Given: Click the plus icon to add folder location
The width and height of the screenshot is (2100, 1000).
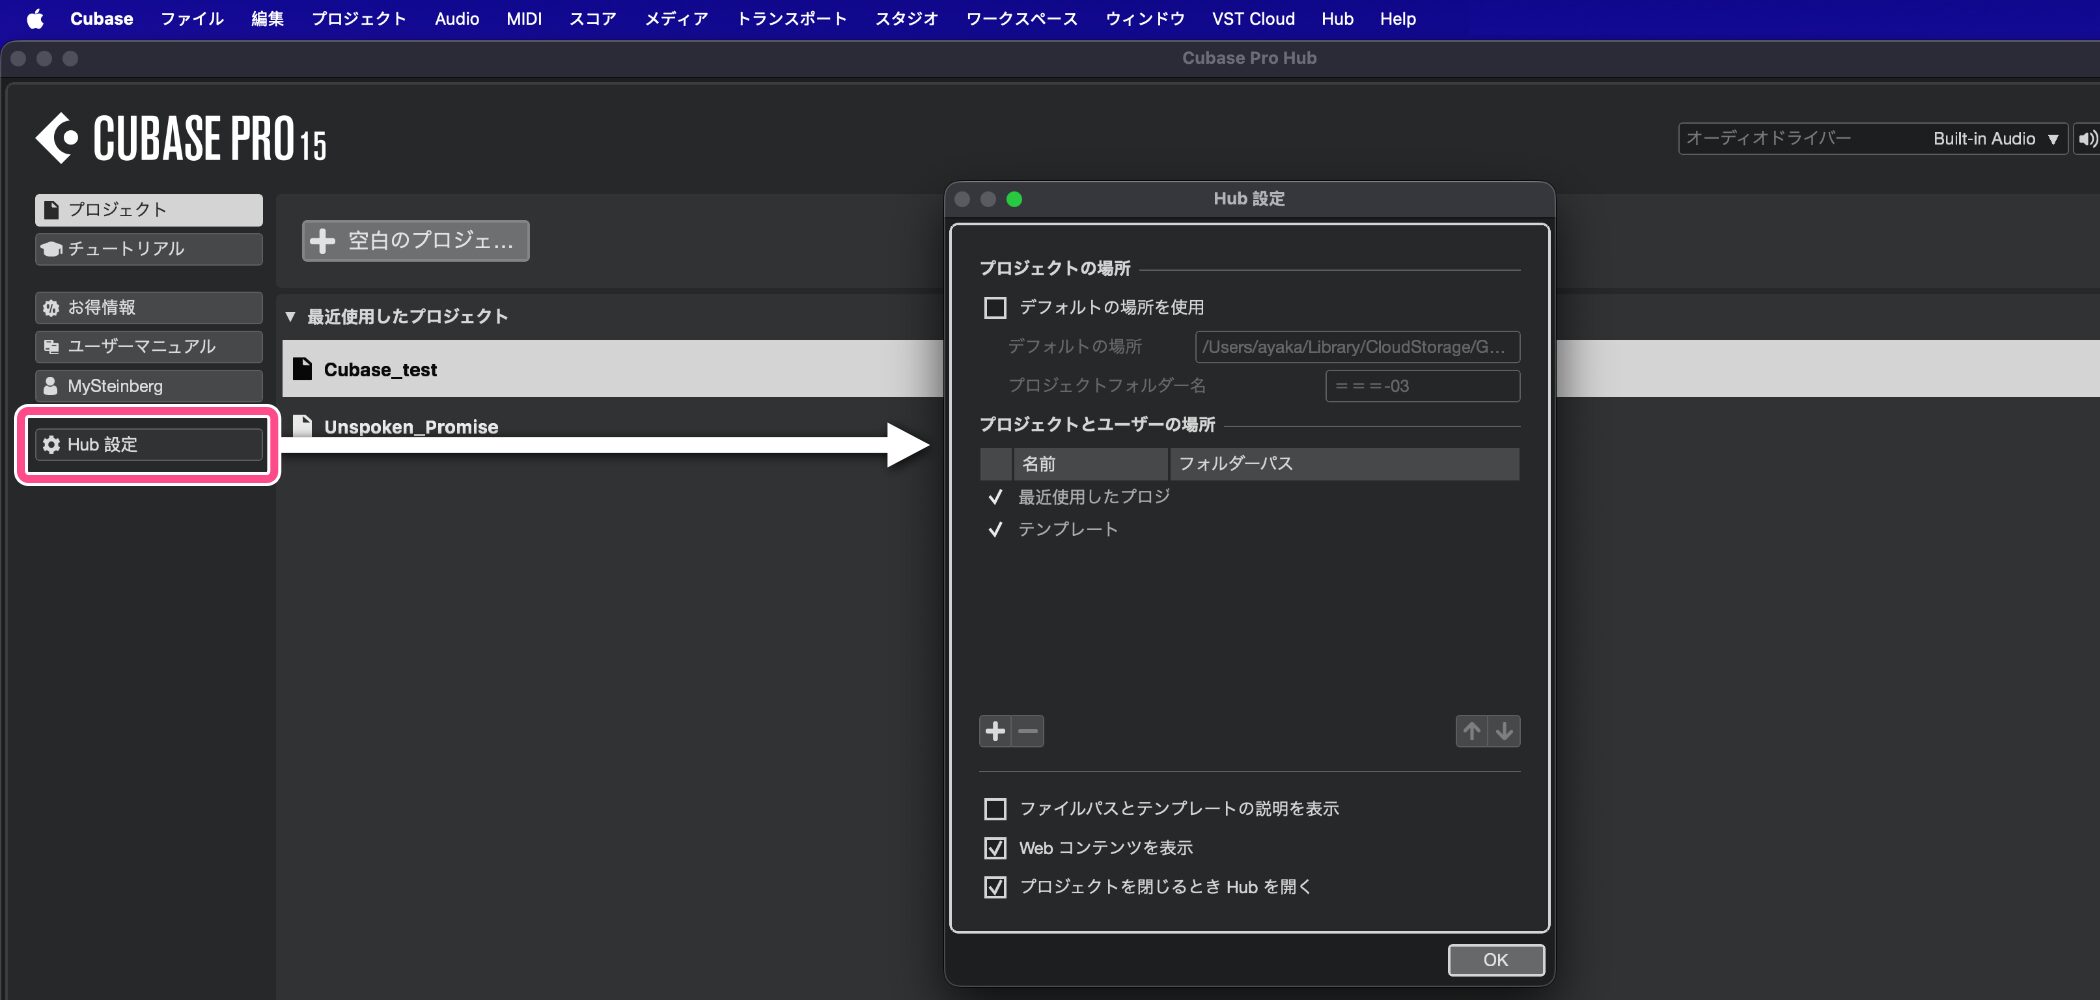Looking at the screenshot, I should pos(995,731).
